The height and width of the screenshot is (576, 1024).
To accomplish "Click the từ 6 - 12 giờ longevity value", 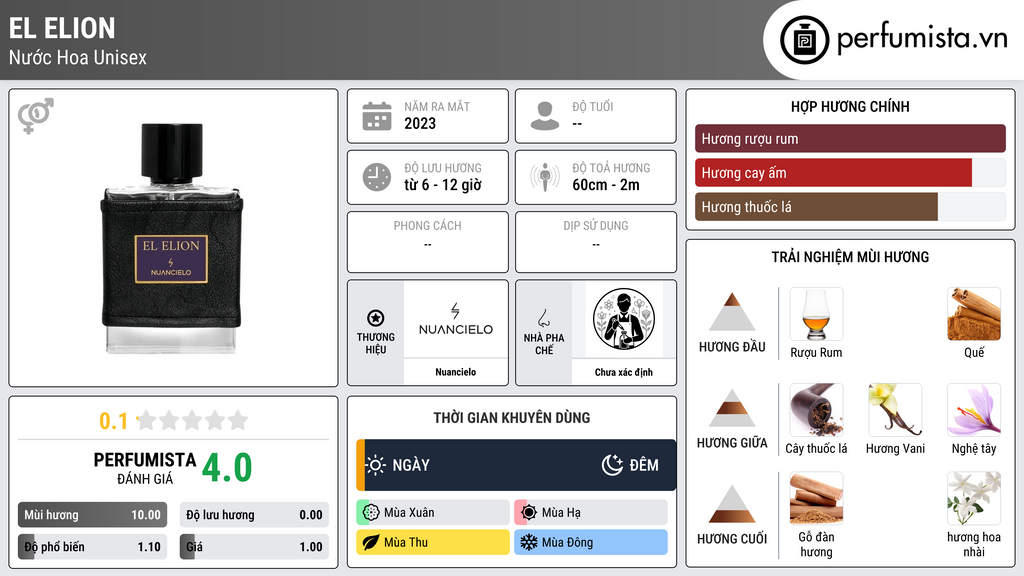I will pyautogui.click(x=443, y=185).
